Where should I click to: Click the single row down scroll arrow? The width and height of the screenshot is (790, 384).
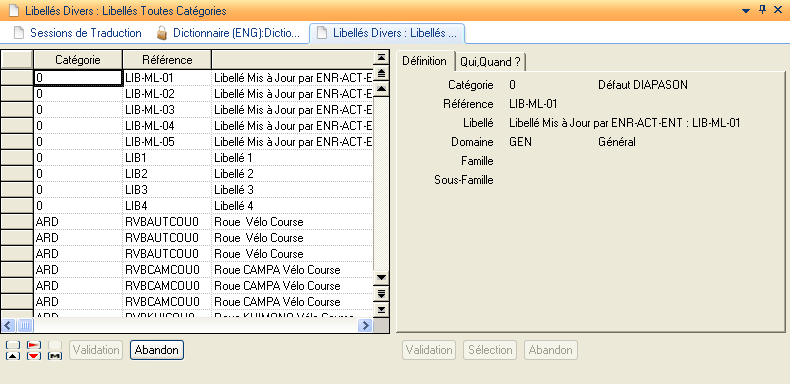(x=381, y=278)
